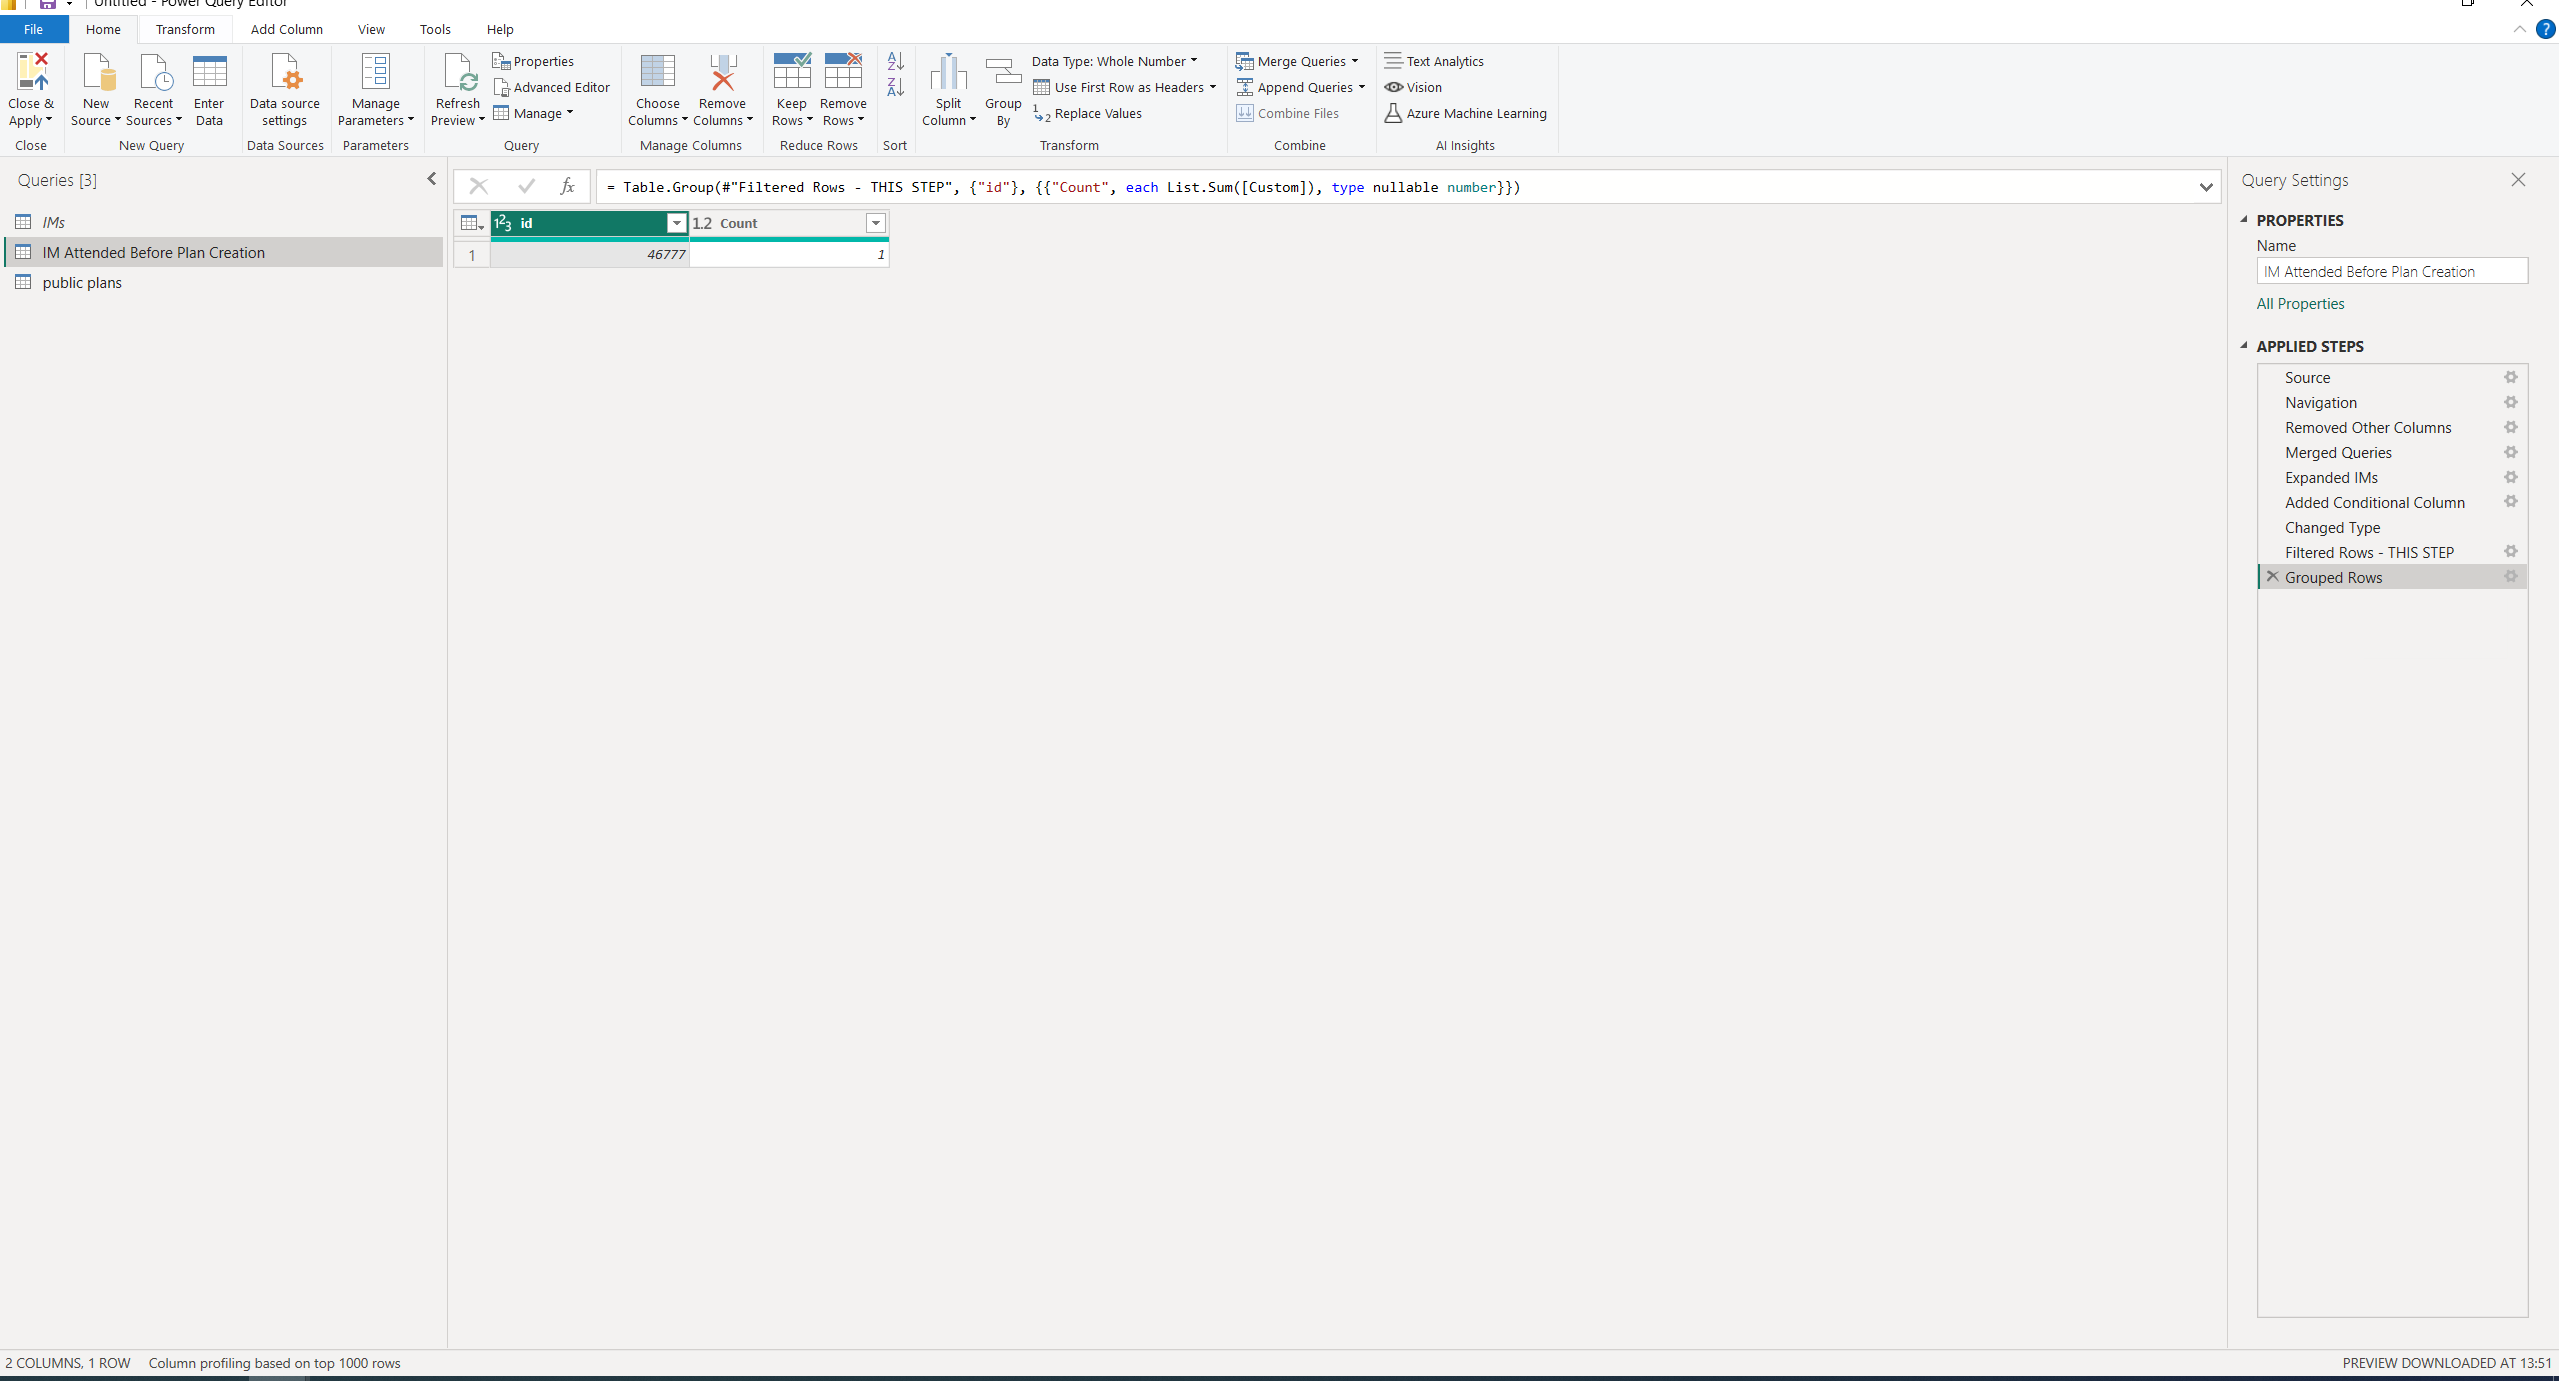Click the Text Analytics tool

tap(1434, 61)
